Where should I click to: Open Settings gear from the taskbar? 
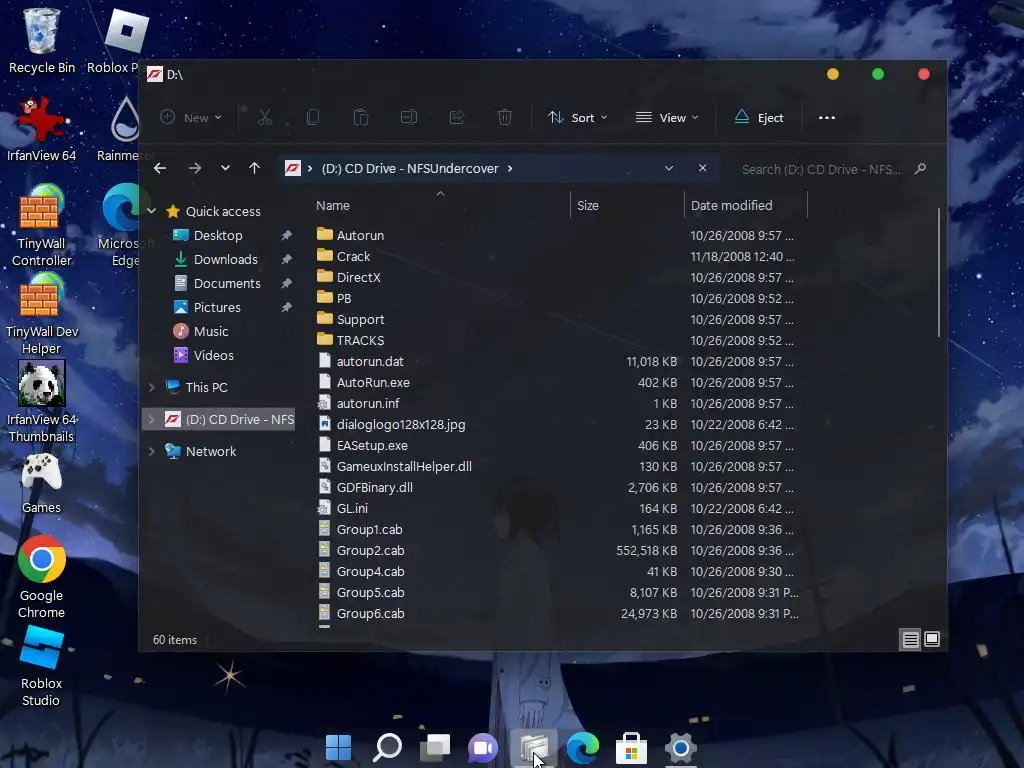[680, 748]
